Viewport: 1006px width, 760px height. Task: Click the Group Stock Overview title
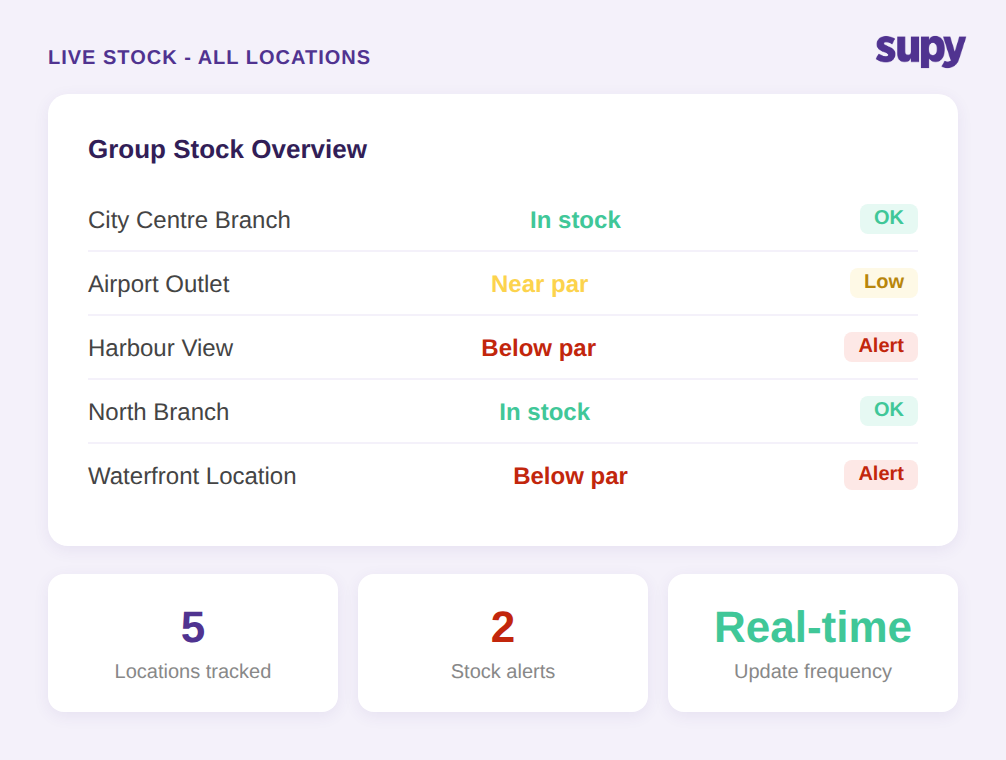tap(227, 149)
